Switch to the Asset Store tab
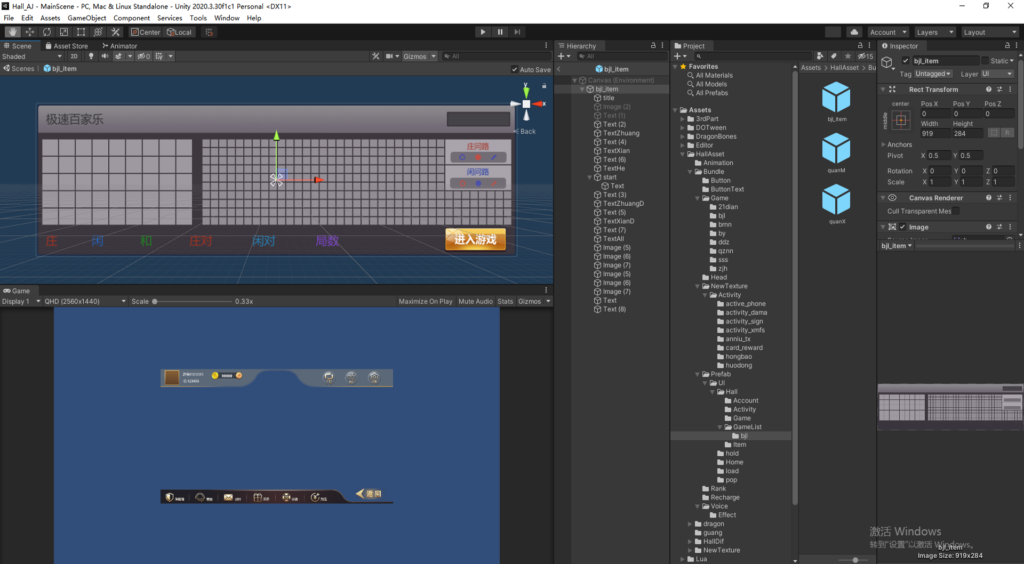Image resolution: width=1024 pixels, height=564 pixels. pos(69,46)
